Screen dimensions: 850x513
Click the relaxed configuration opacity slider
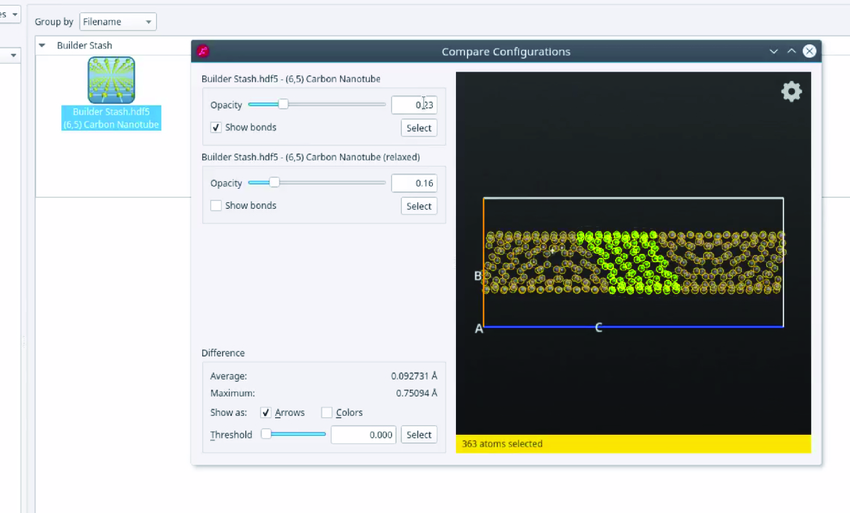pyautogui.click(x=274, y=183)
